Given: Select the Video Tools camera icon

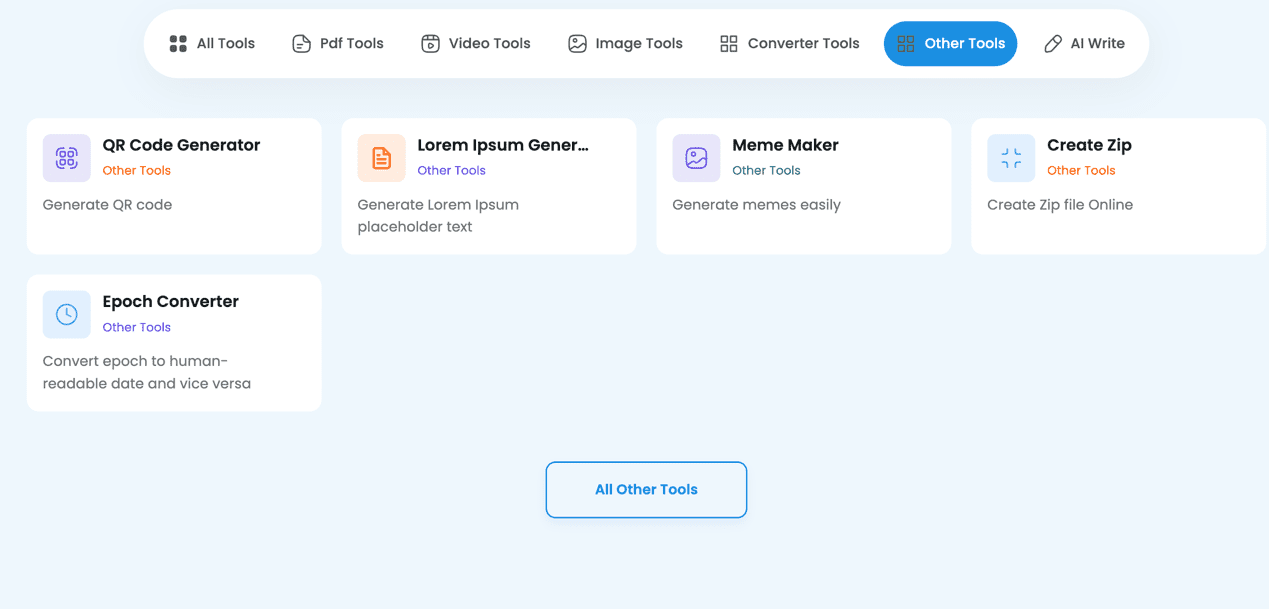Looking at the screenshot, I should [430, 43].
